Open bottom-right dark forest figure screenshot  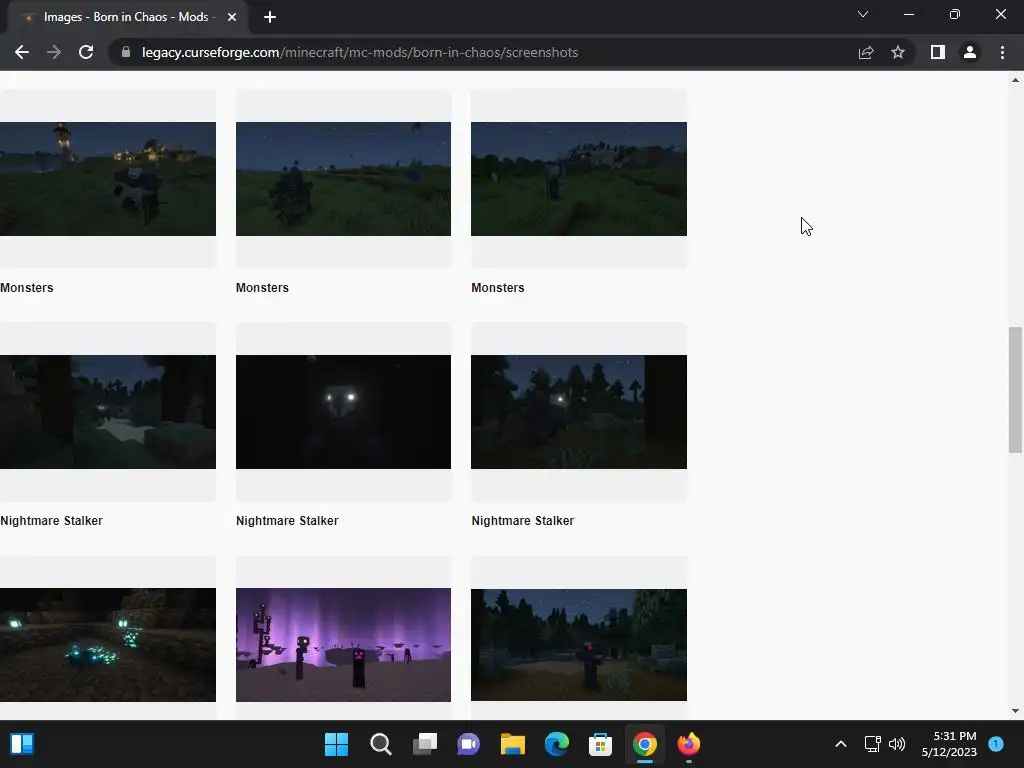pyautogui.click(x=579, y=645)
